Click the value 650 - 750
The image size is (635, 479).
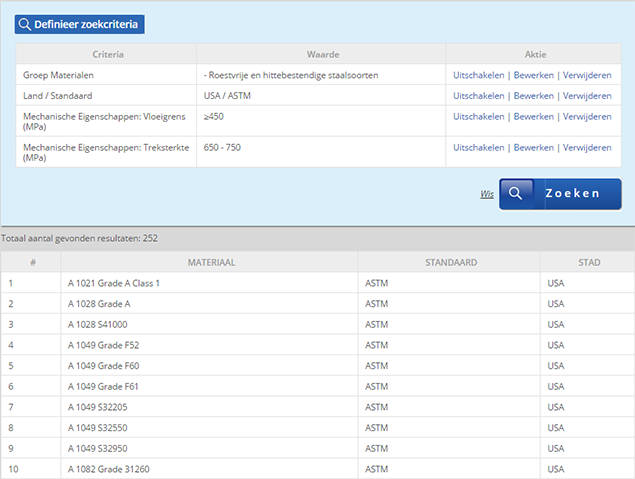[x=222, y=147]
